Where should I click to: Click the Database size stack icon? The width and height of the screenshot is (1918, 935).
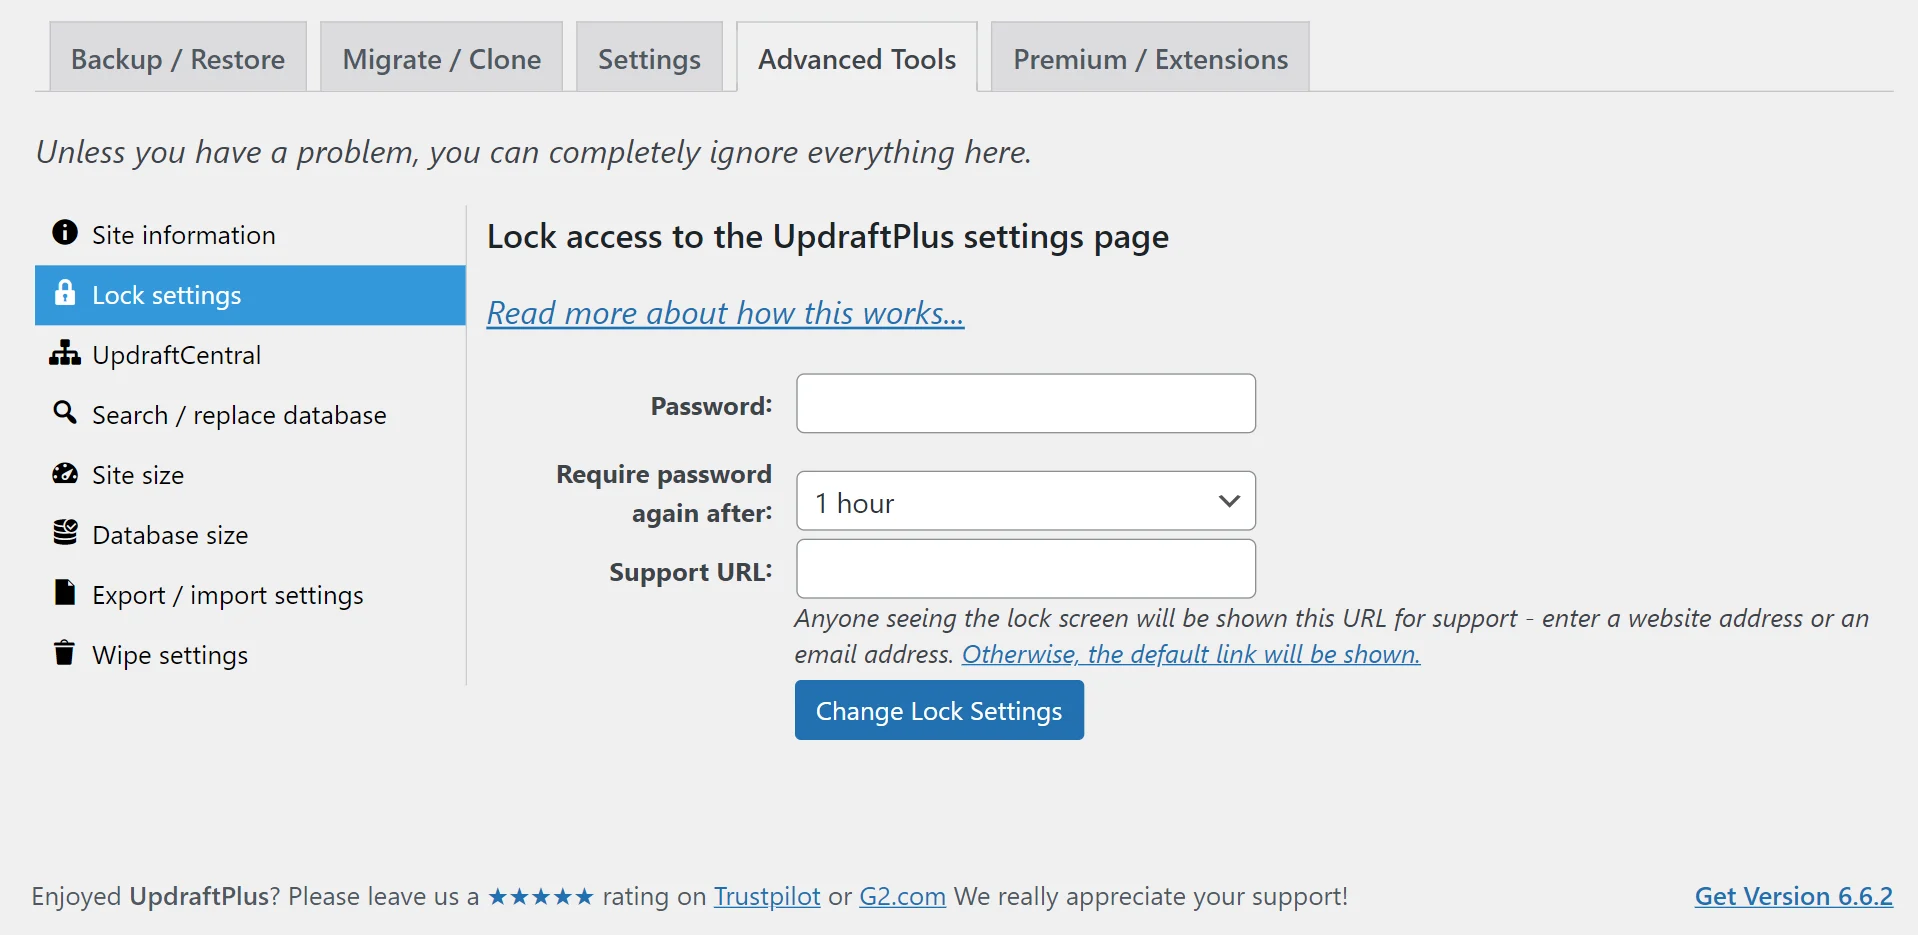pyautogui.click(x=65, y=533)
